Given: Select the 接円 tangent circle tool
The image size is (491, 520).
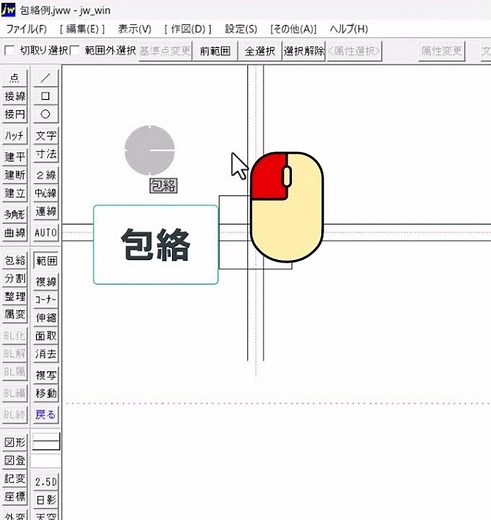Looking at the screenshot, I should click(x=15, y=114).
